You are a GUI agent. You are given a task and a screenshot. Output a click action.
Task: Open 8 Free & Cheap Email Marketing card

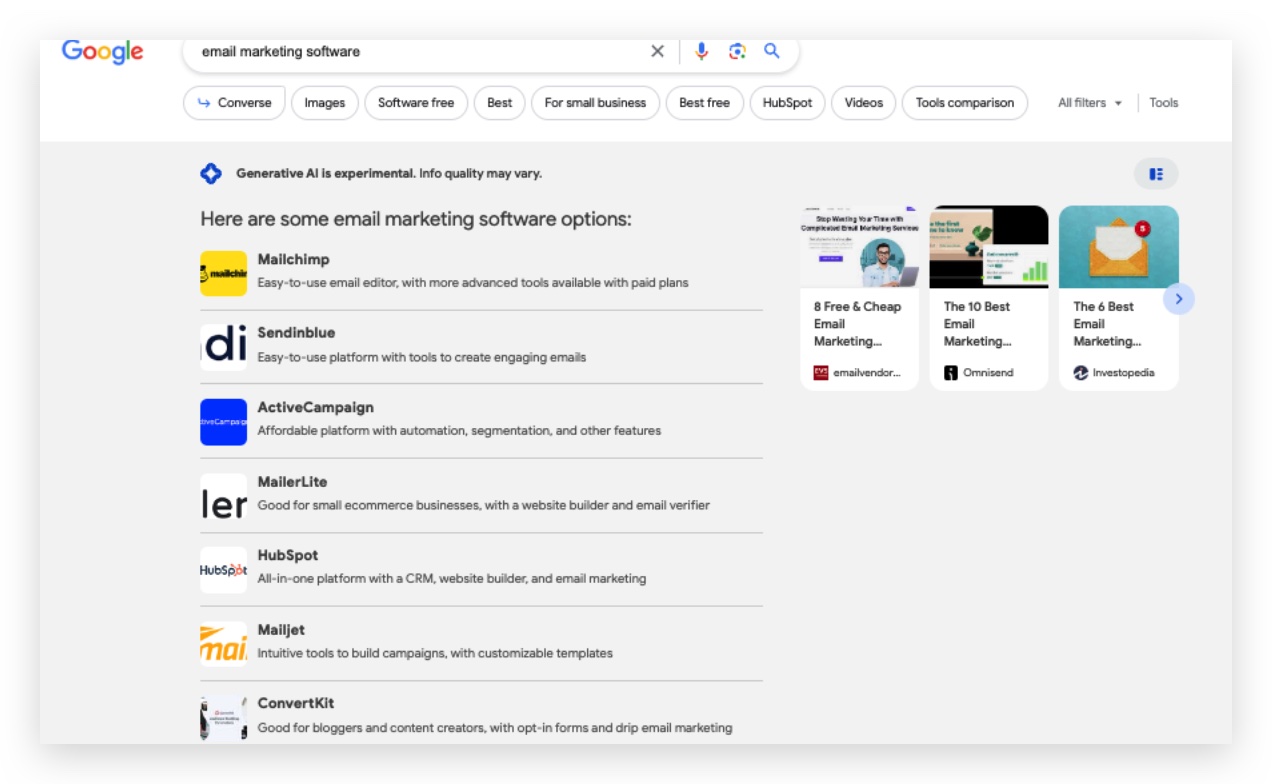pos(859,297)
